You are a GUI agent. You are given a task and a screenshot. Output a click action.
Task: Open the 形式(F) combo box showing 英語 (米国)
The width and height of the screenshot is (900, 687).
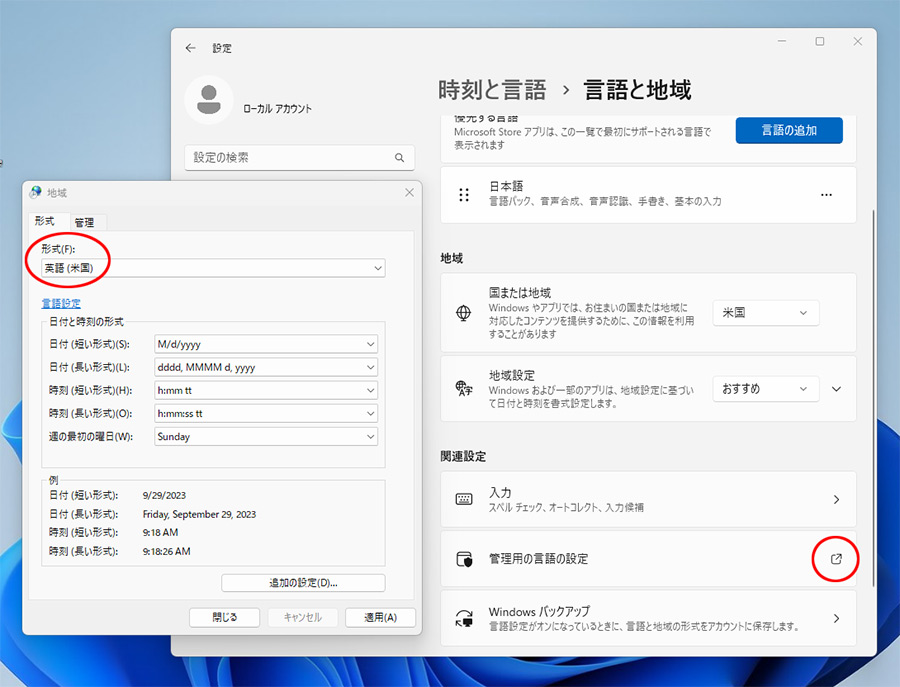tap(213, 268)
